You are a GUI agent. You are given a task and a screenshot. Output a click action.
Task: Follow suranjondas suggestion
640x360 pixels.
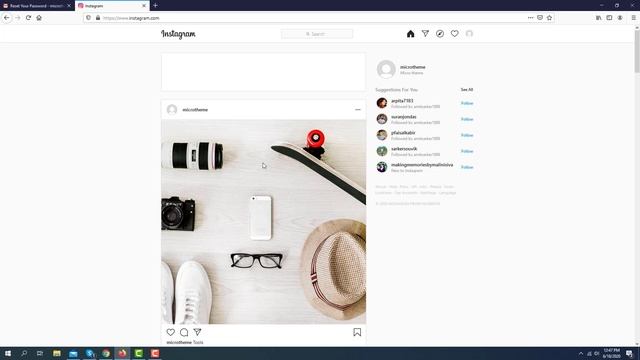click(467, 119)
